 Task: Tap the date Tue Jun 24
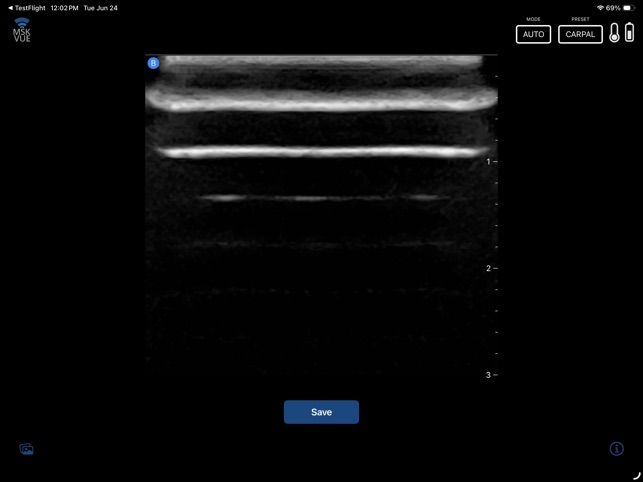tap(100, 8)
